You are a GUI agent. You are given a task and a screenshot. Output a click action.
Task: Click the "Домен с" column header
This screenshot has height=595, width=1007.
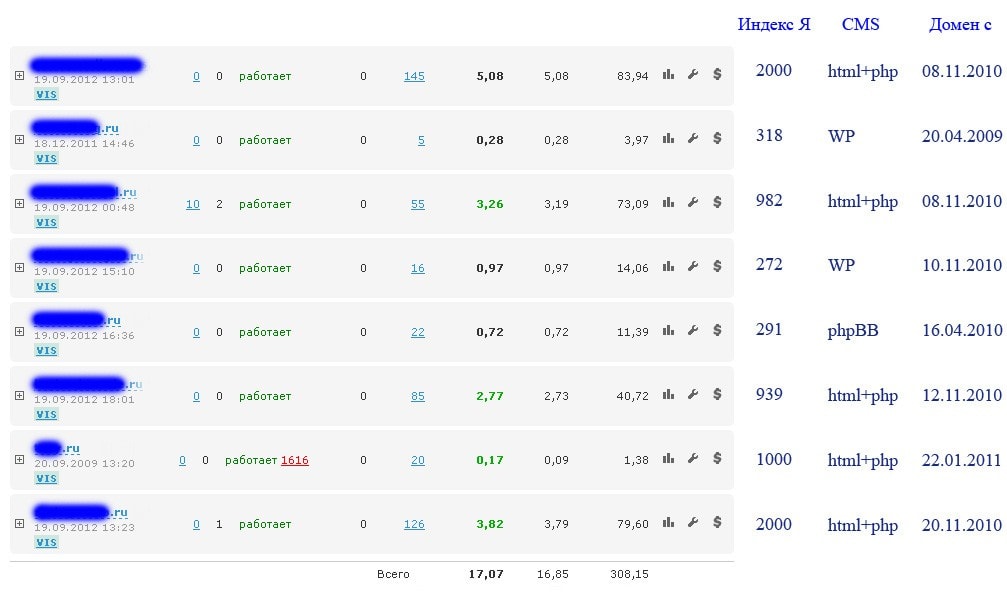(x=960, y=25)
